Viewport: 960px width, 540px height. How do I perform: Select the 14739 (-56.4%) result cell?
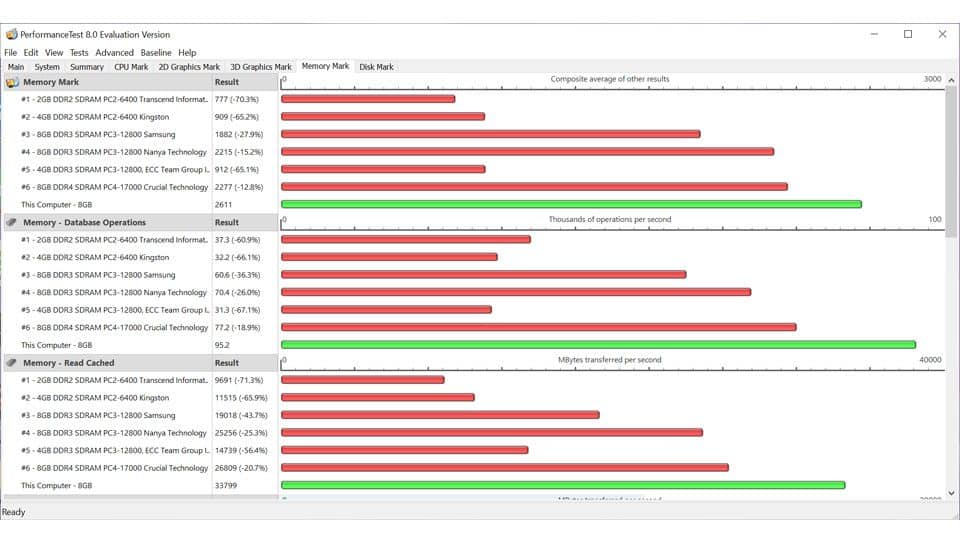pos(241,451)
